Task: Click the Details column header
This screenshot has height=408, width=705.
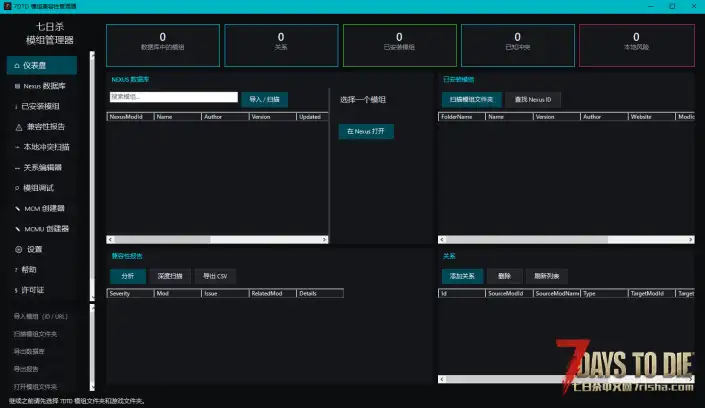Action: [x=320, y=294]
